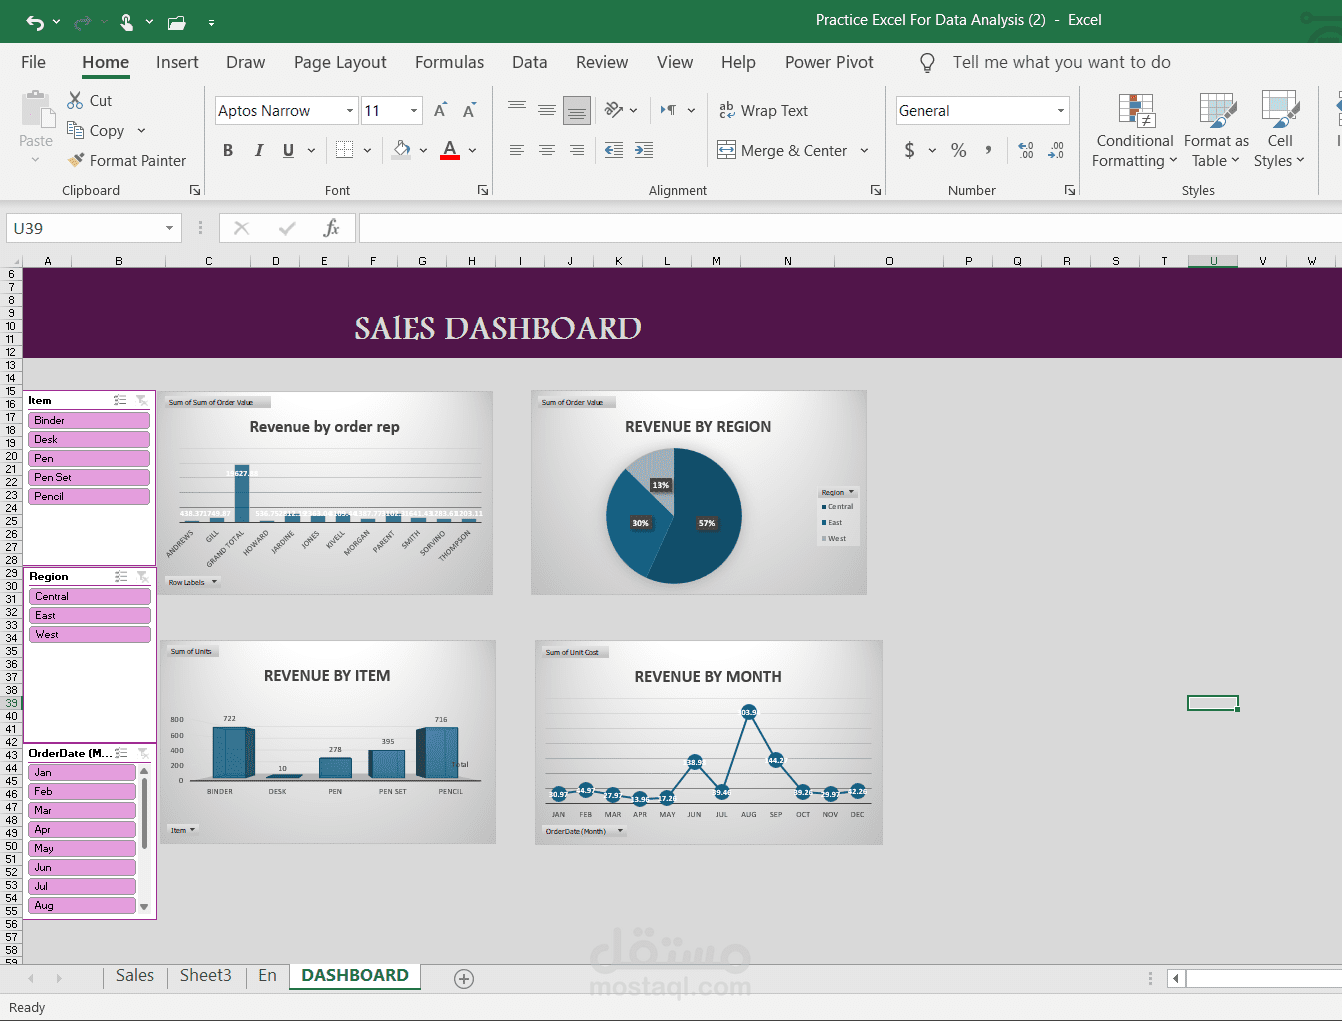Expand the General number format dropdown
The width and height of the screenshot is (1342, 1021).
click(1060, 110)
